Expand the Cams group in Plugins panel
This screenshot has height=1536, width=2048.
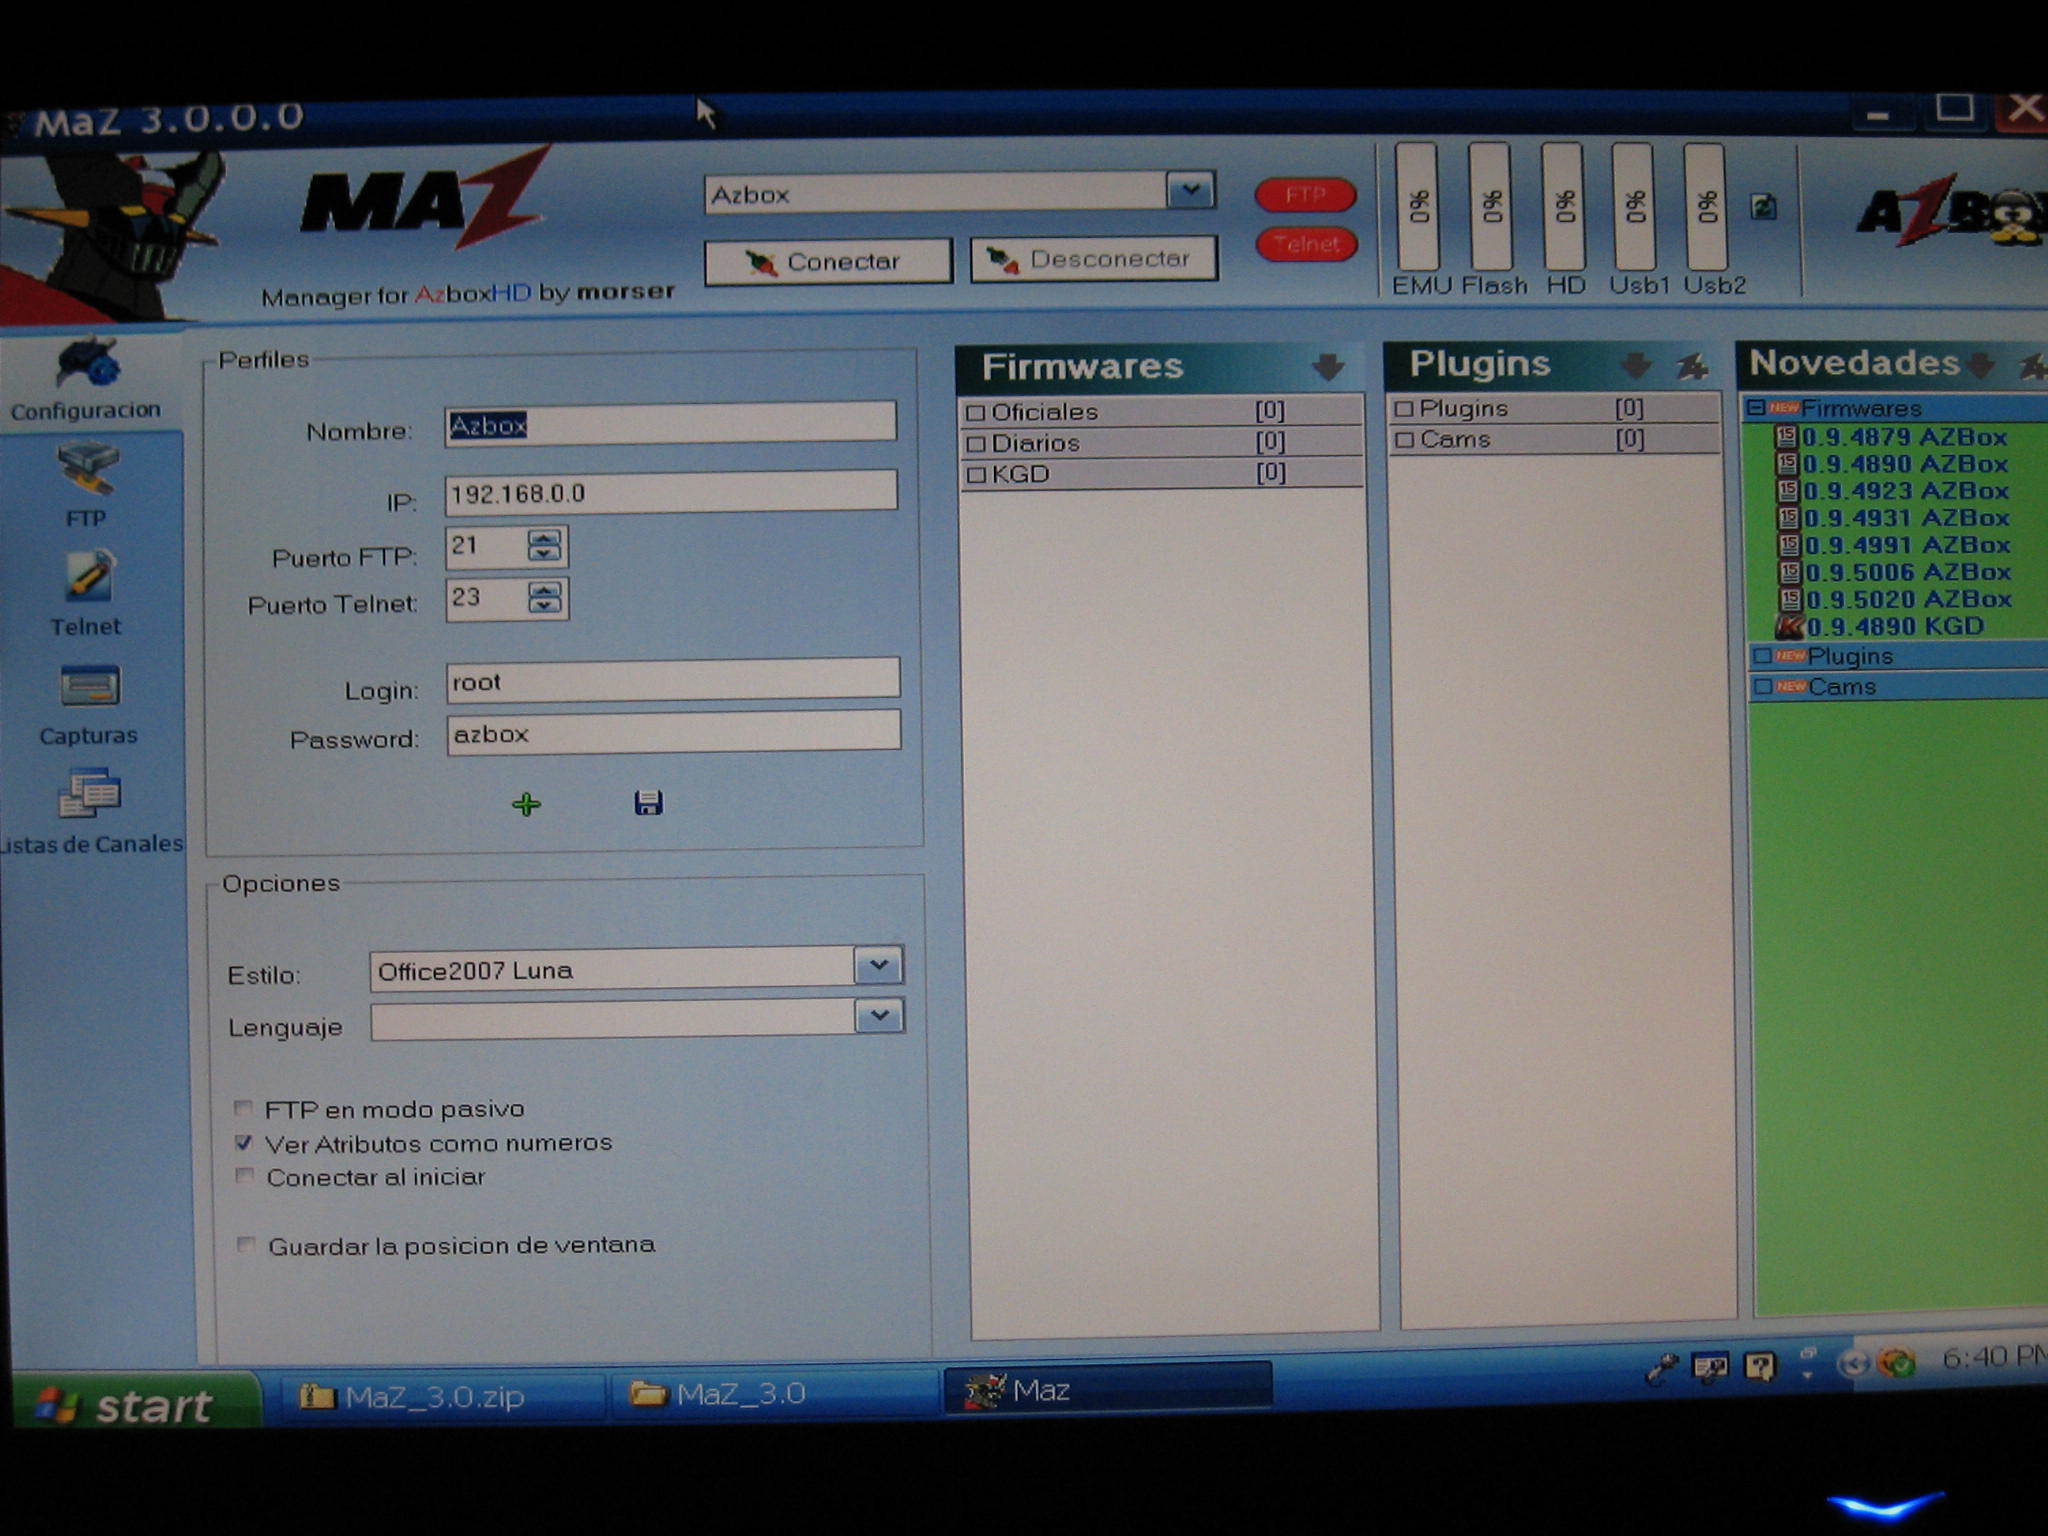(x=1405, y=439)
